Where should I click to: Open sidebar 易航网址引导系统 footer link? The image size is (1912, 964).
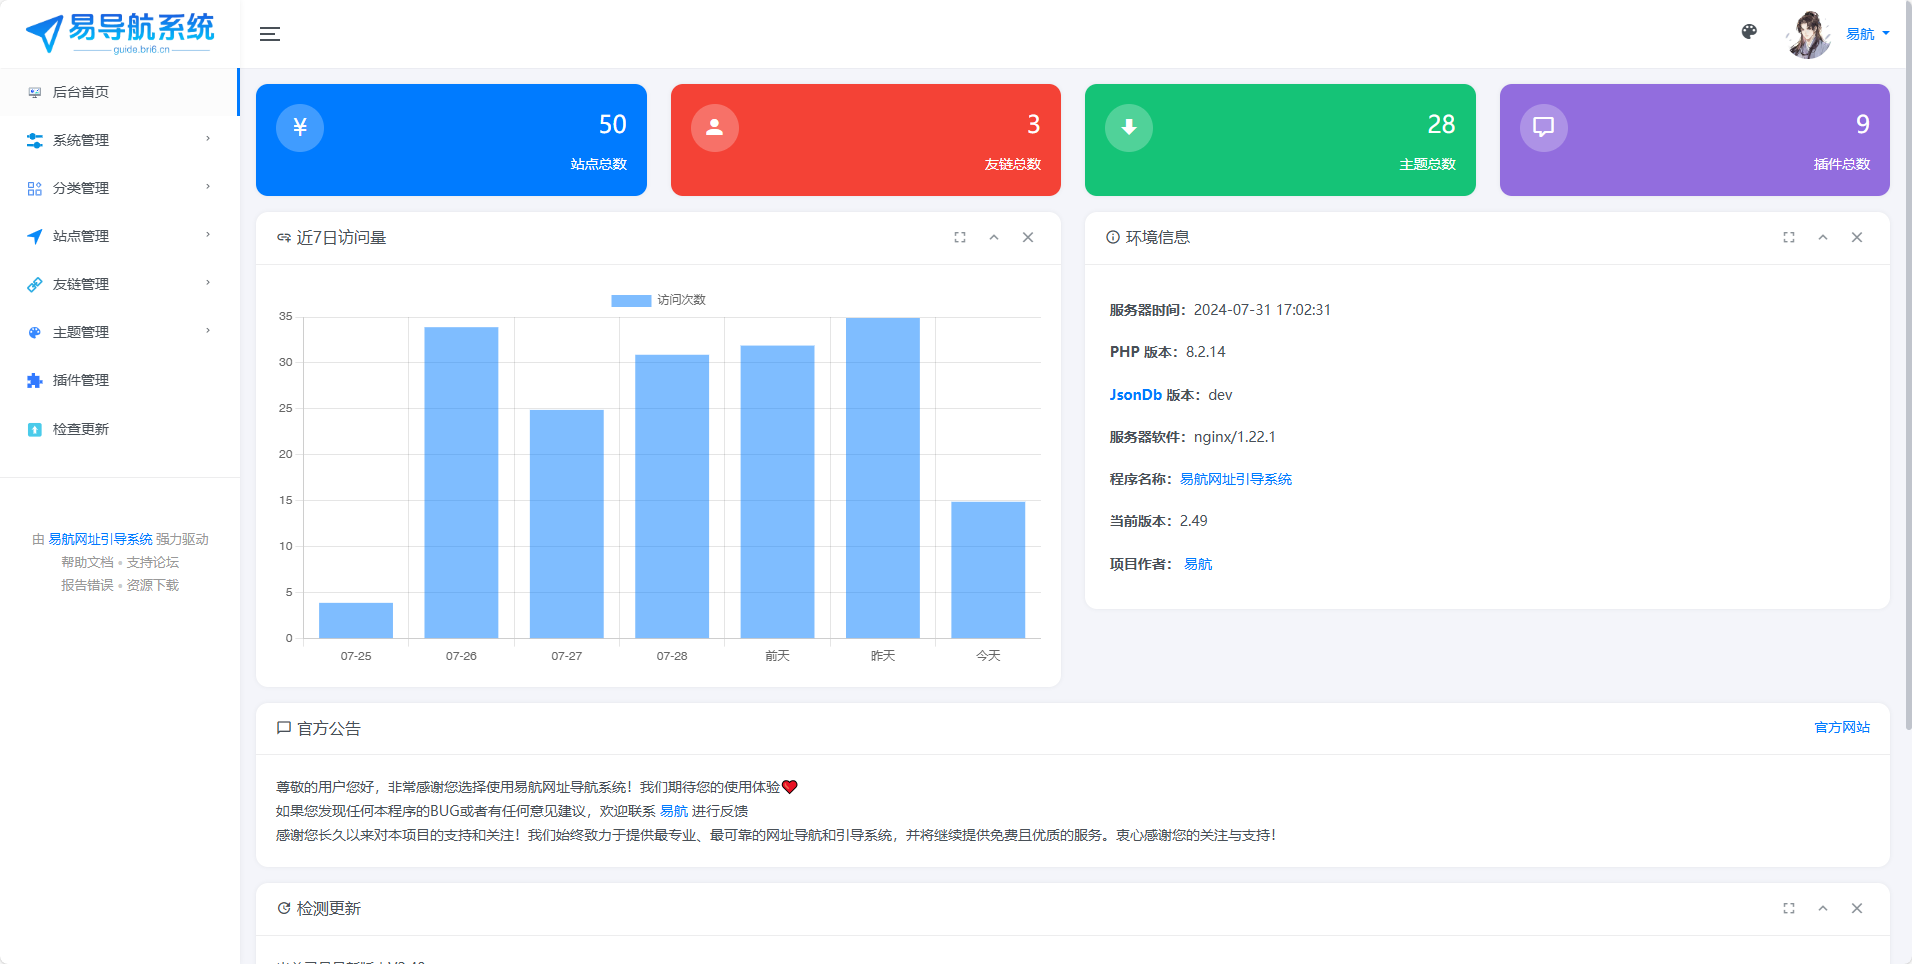point(101,539)
